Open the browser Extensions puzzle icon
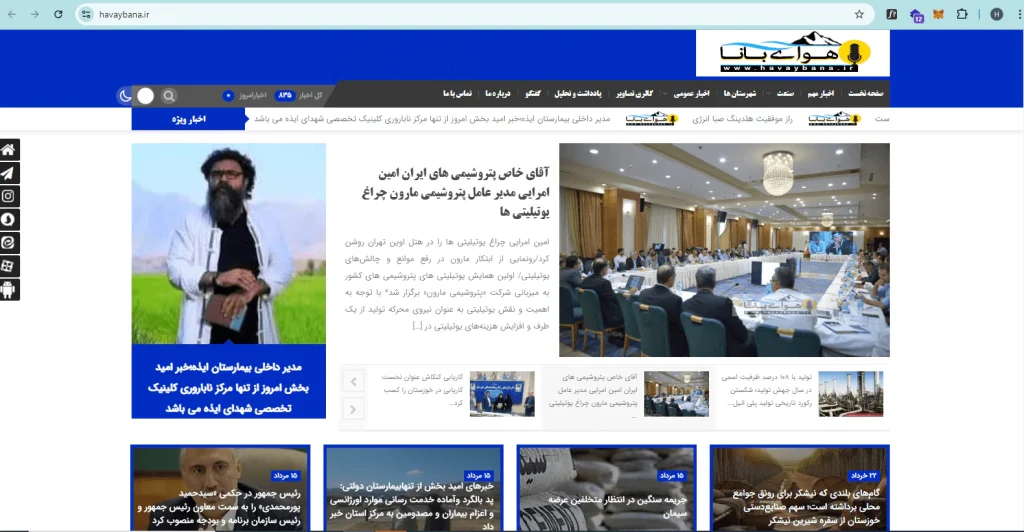 962,14
